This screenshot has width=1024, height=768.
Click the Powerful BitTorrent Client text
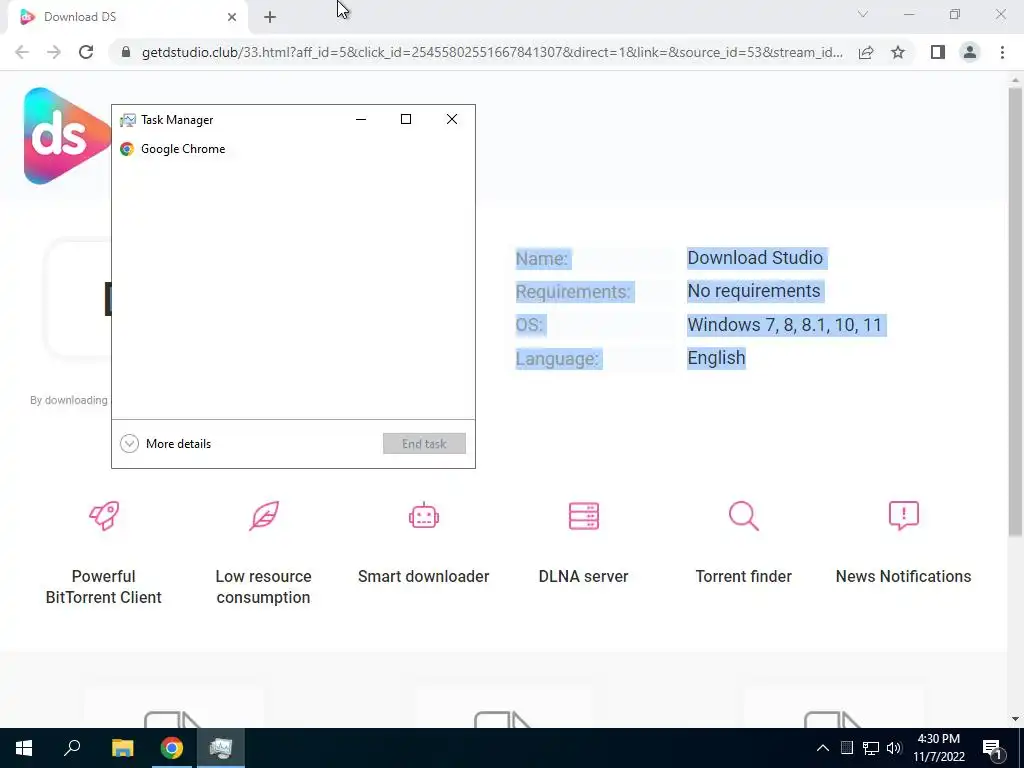(103, 586)
